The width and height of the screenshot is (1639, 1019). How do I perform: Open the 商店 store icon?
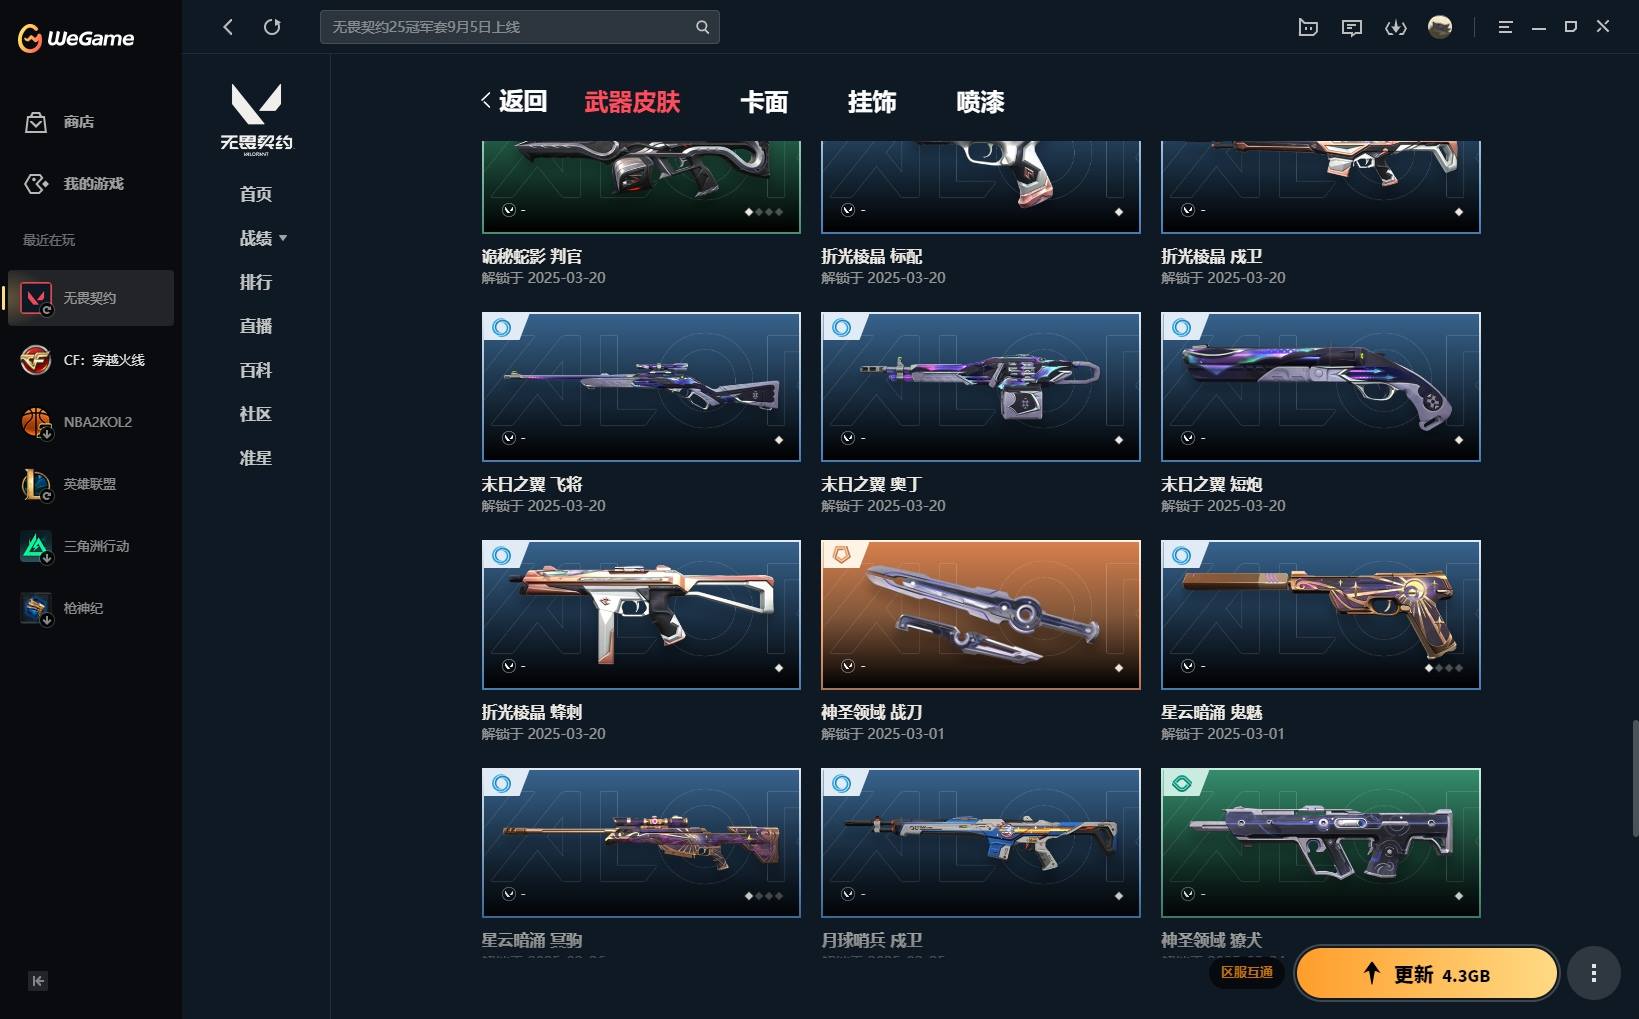click(36, 122)
